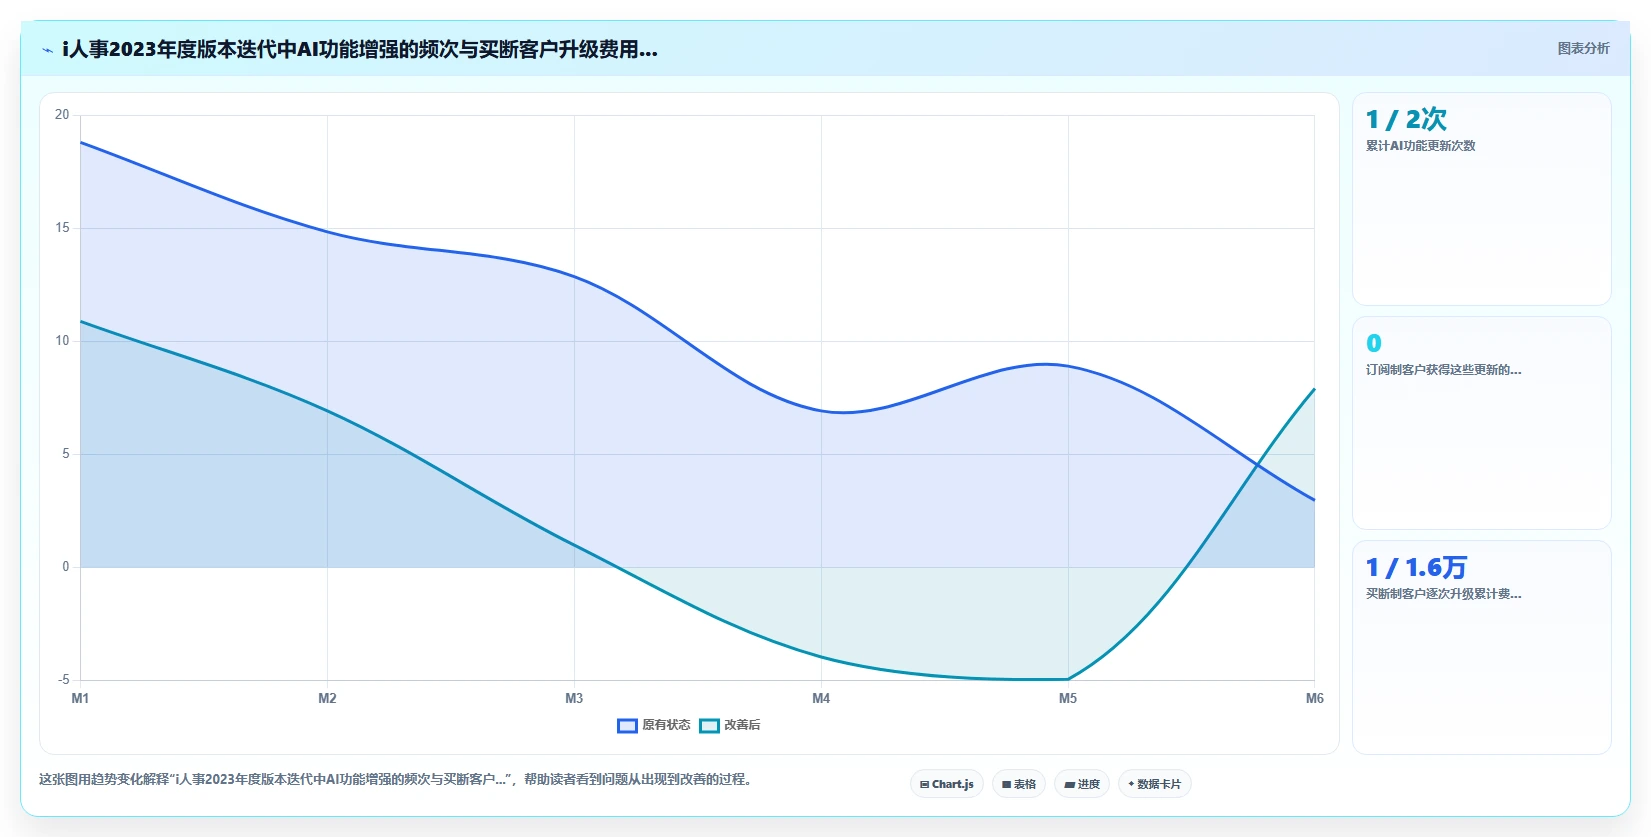Click the y-axis value -5
This screenshot has width=1651, height=837.
63,680
